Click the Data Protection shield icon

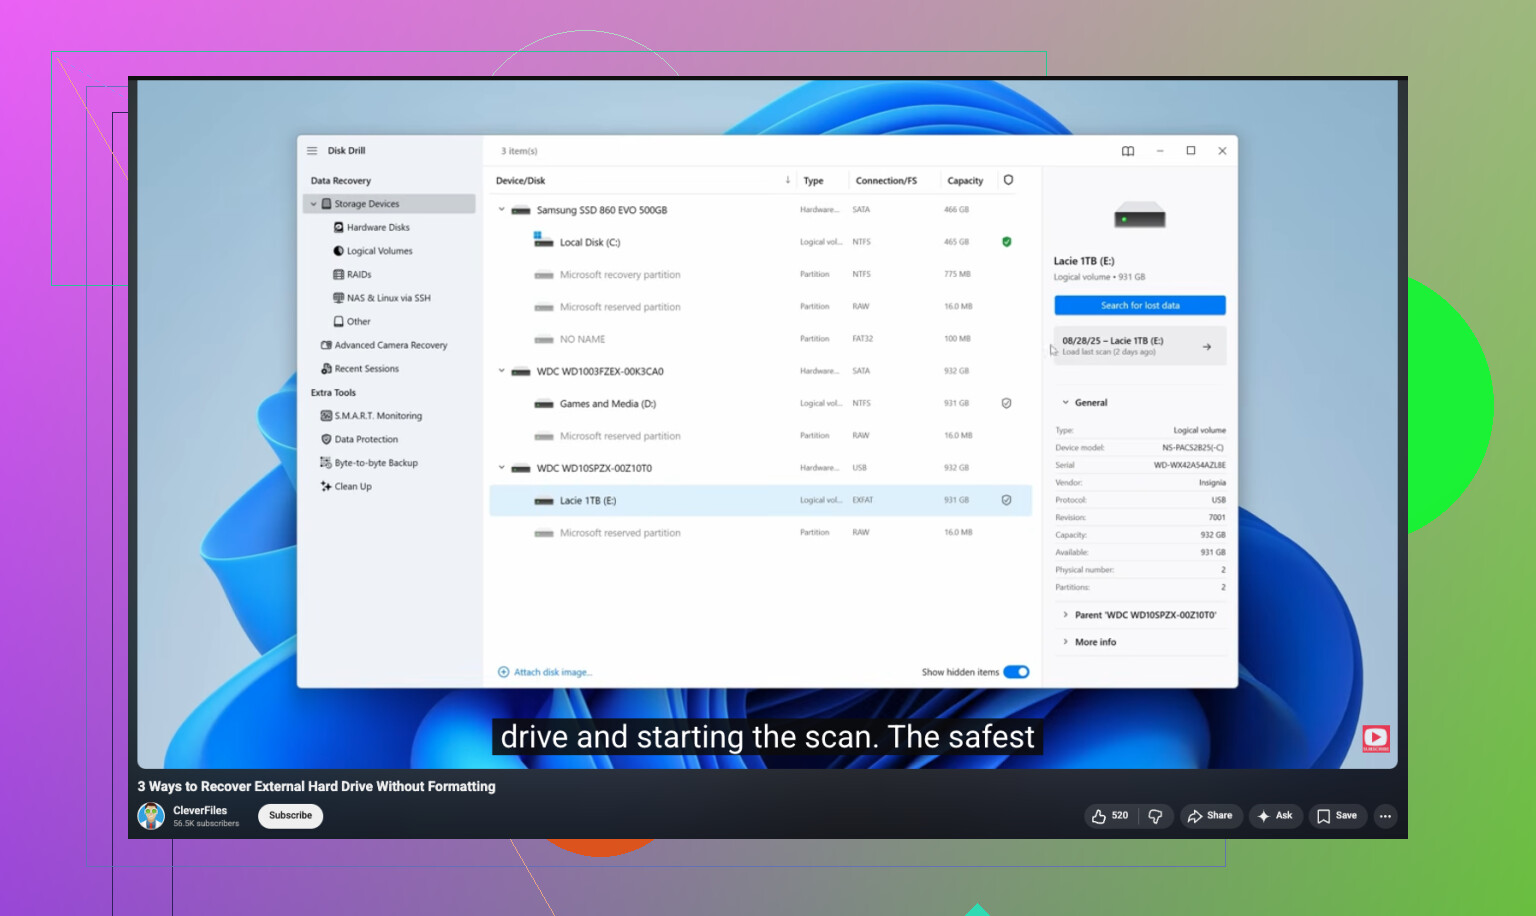(326, 440)
